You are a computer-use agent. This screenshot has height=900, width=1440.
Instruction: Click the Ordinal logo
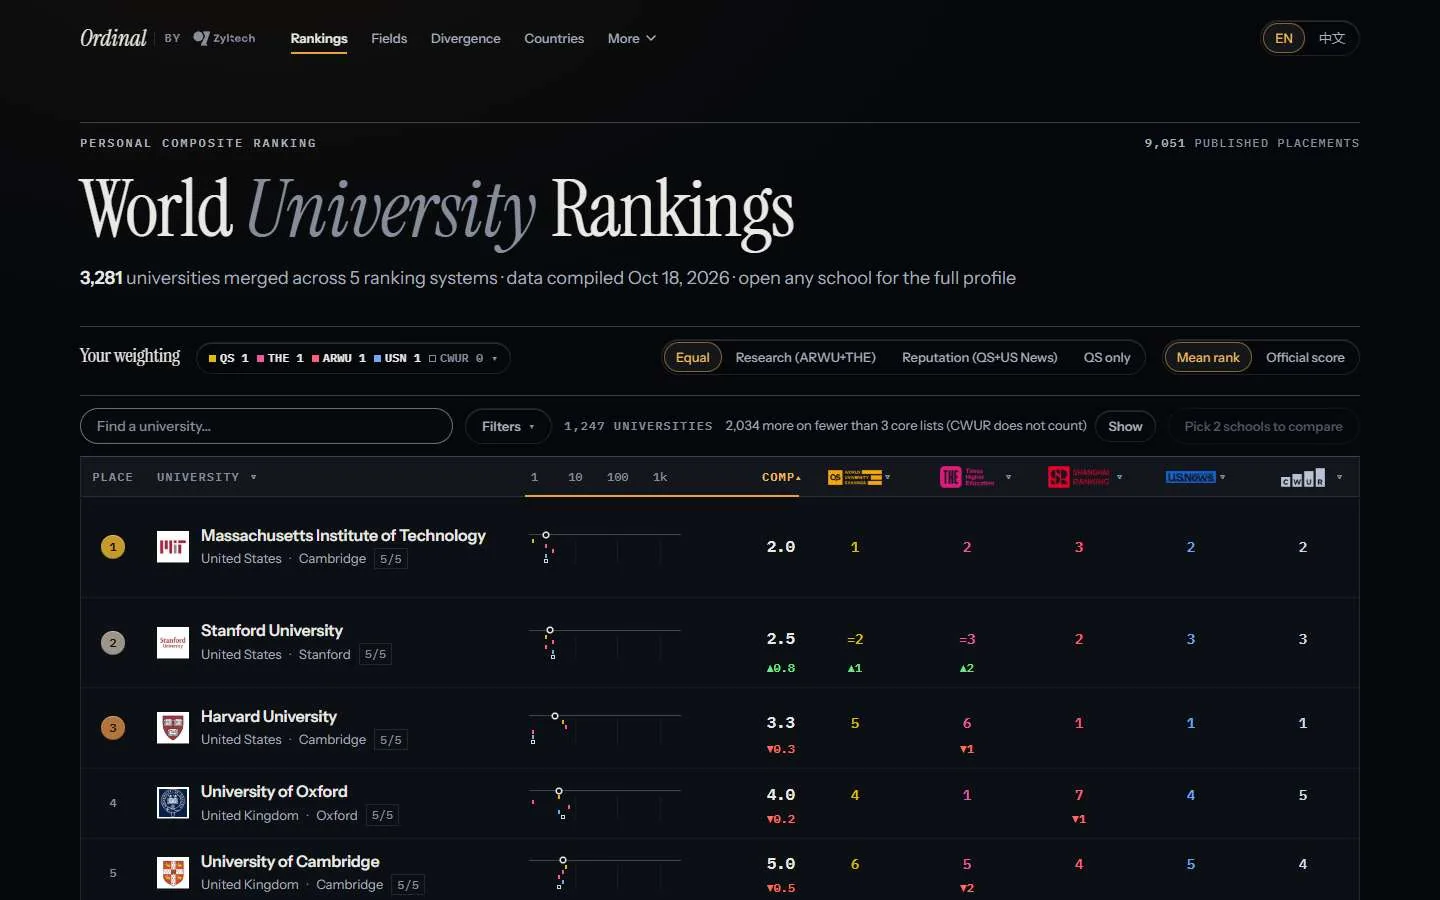[x=113, y=38]
